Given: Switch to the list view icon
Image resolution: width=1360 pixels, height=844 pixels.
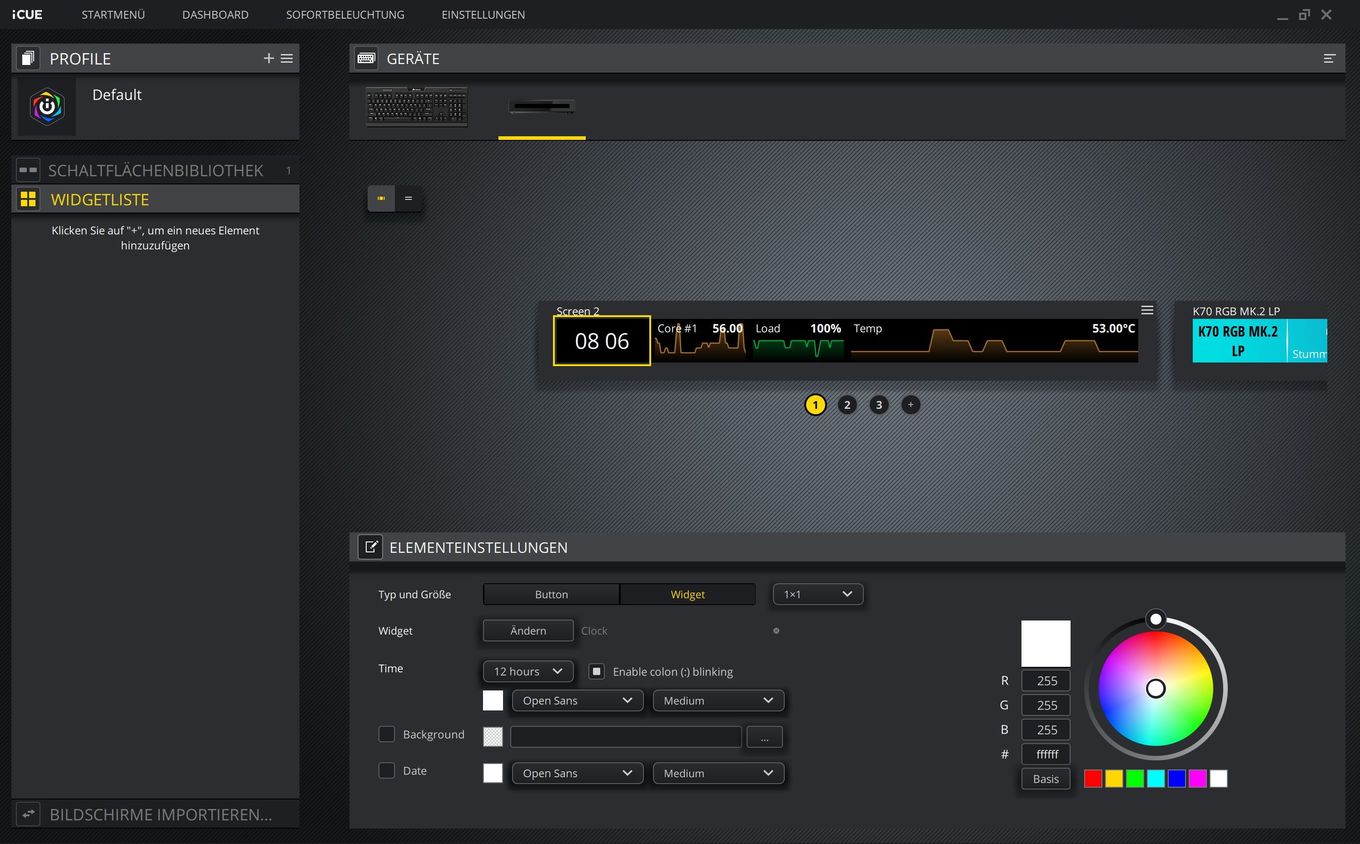Looking at the screenshot, I should point(408,198).
